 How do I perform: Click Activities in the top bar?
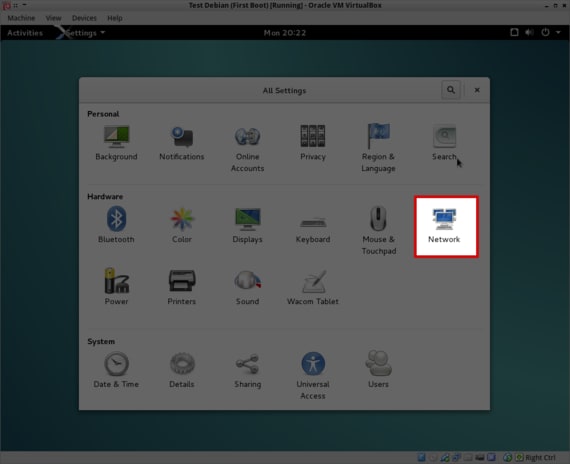pos(25,33)
